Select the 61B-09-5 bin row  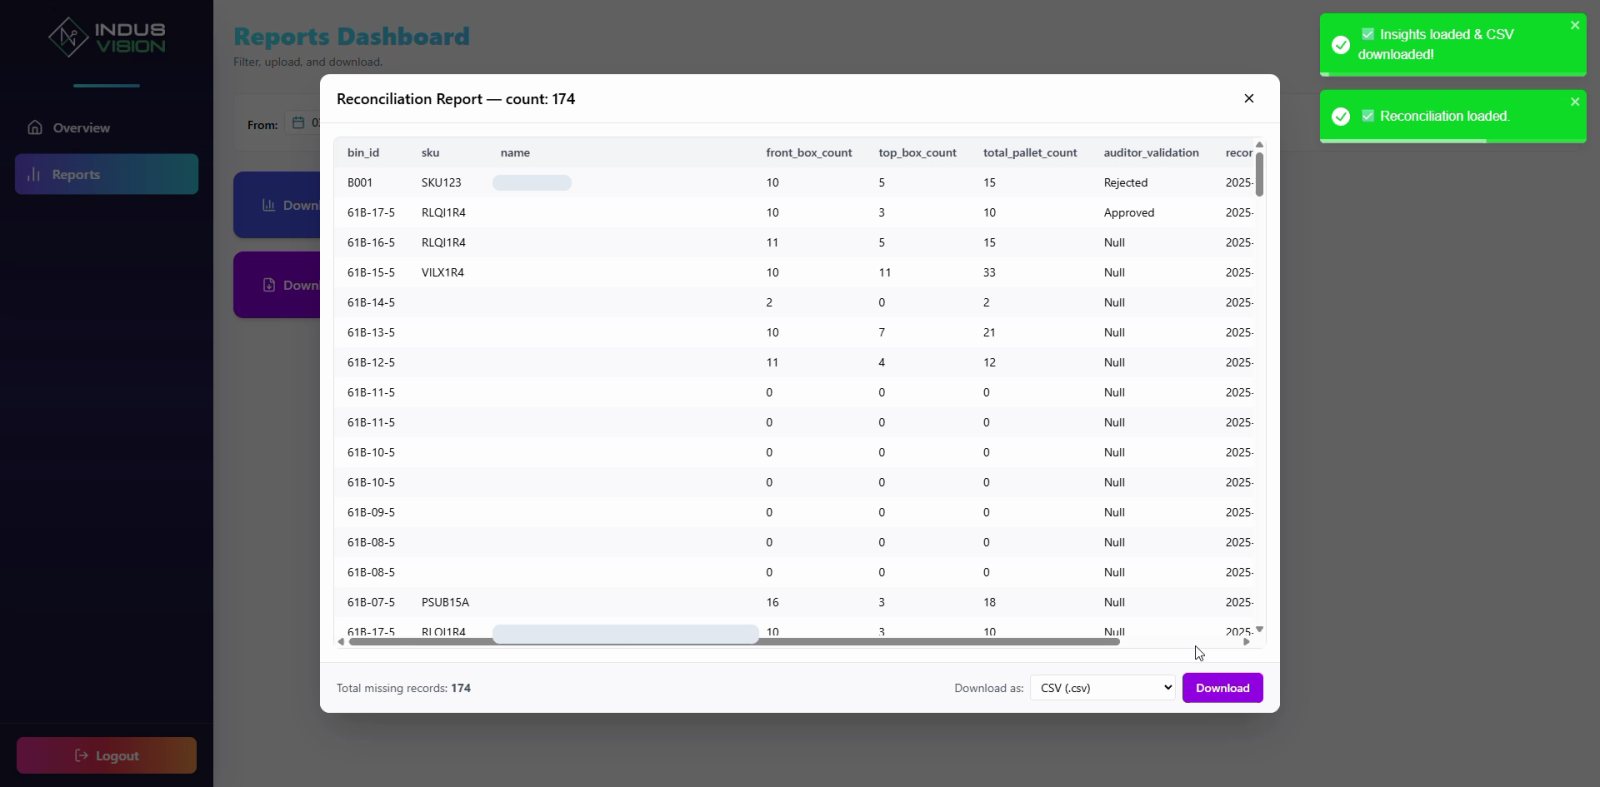click(x=794, y=512)
